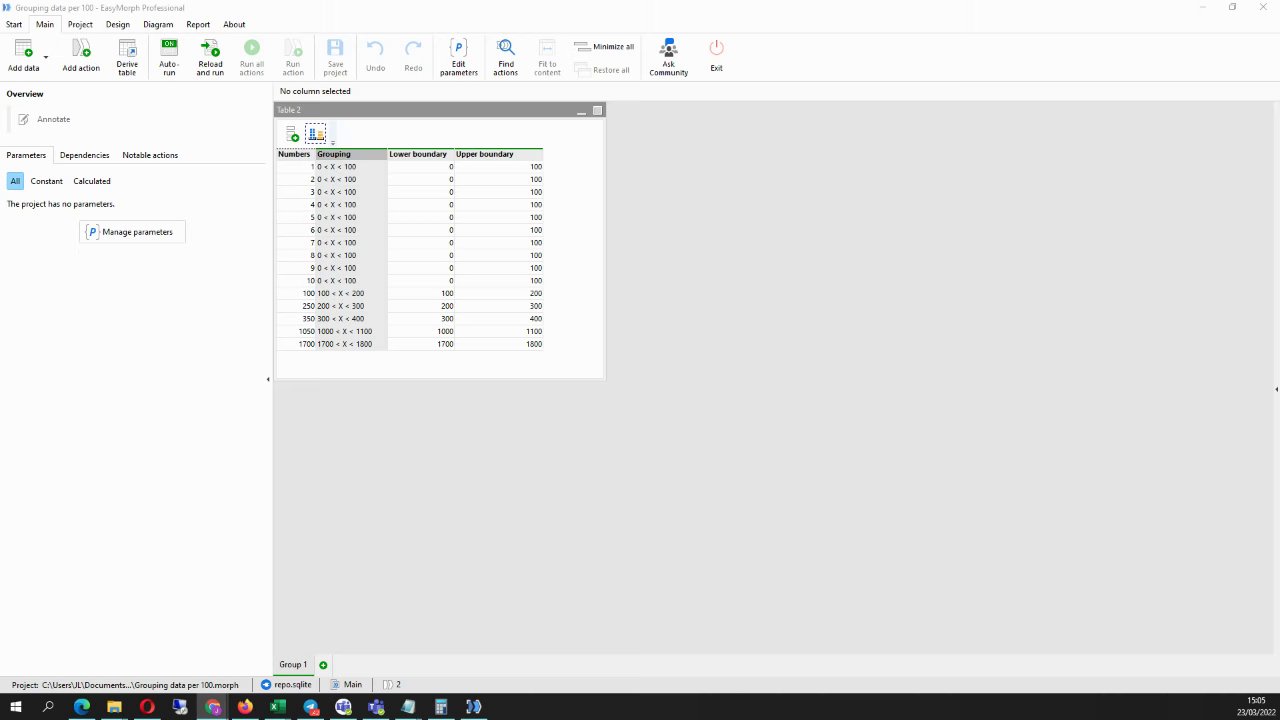The image size is (1280, 720).
Task: Minimize Table 2 window
Action: [x=581, y=110]
